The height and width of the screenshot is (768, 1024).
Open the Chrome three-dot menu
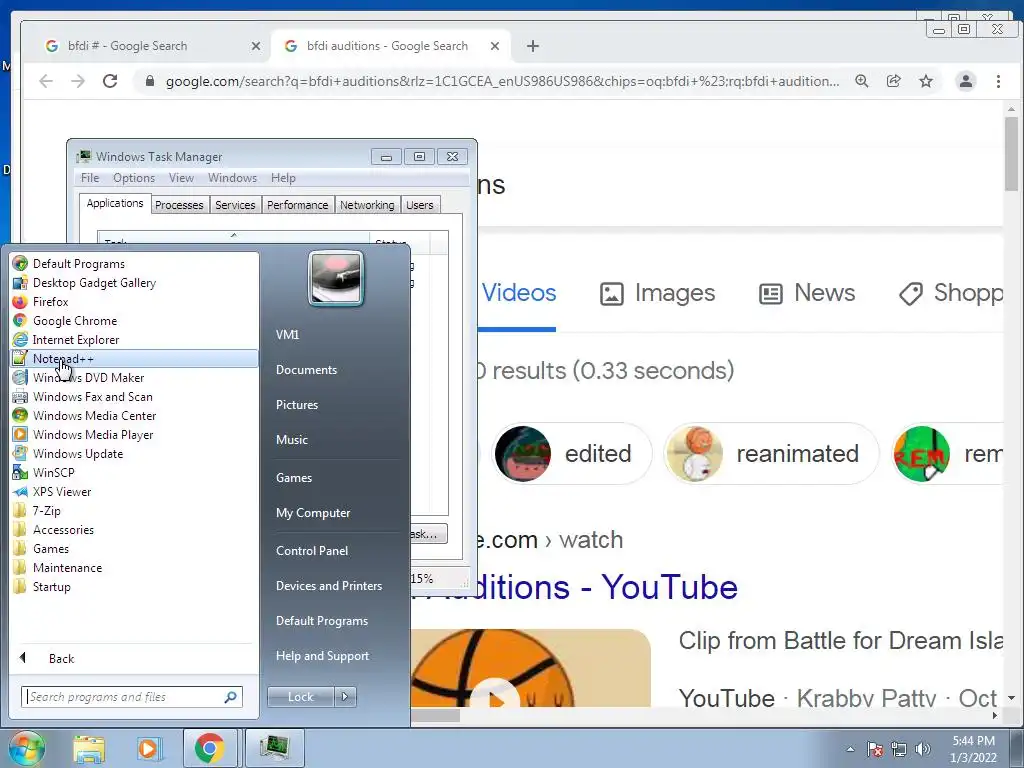coord(998,81)
